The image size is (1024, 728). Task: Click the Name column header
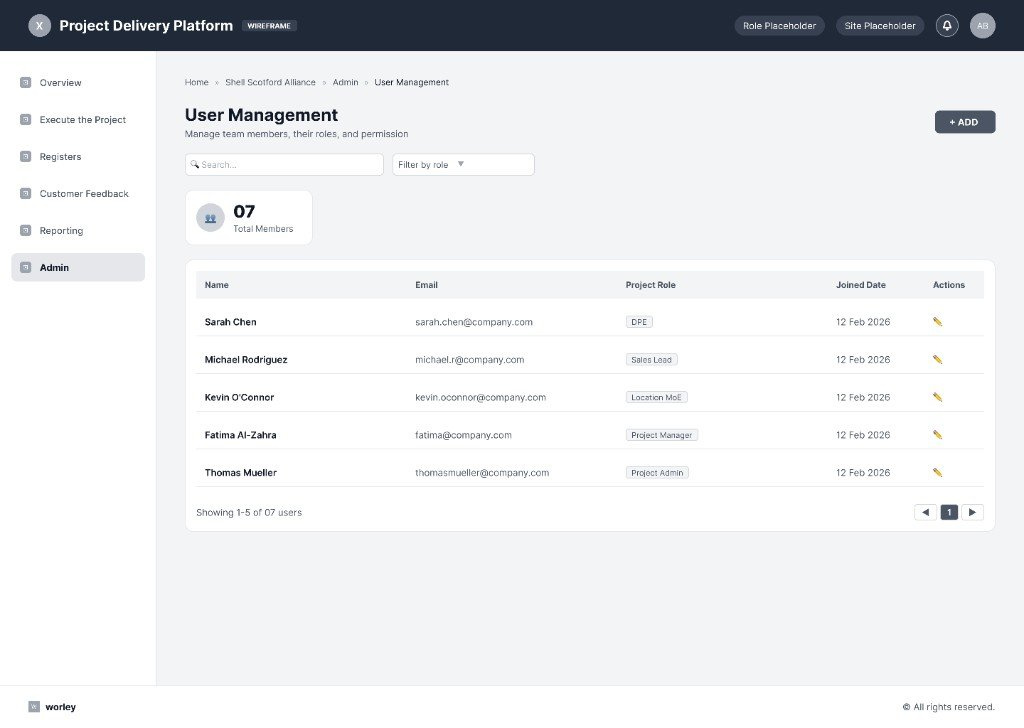pyautogui.click(x=217, y=285)
